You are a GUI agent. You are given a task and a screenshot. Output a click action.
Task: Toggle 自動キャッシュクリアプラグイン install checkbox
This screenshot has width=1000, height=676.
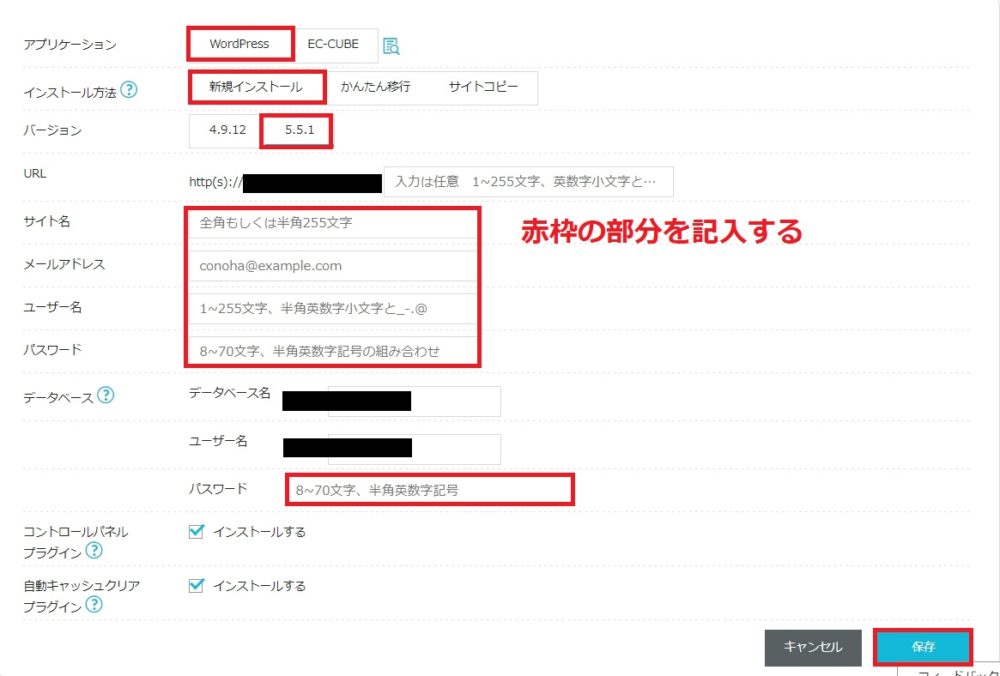pyautogui.click(x=196, y=585)
